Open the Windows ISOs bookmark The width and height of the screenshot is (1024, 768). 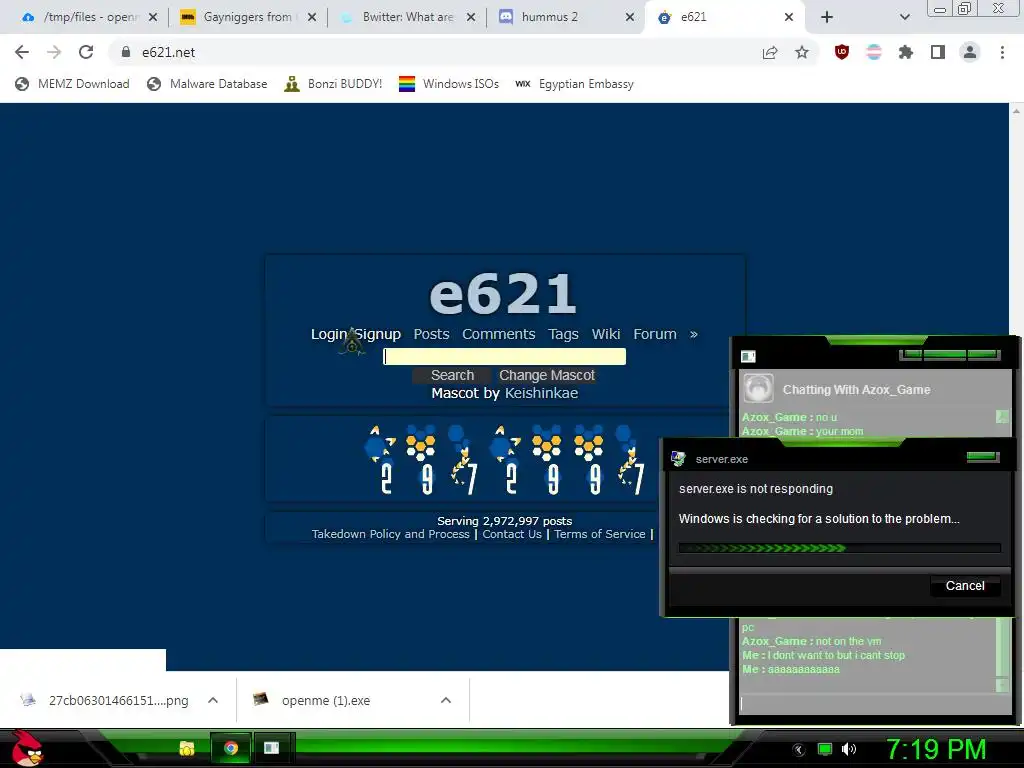tap(449, 84)
